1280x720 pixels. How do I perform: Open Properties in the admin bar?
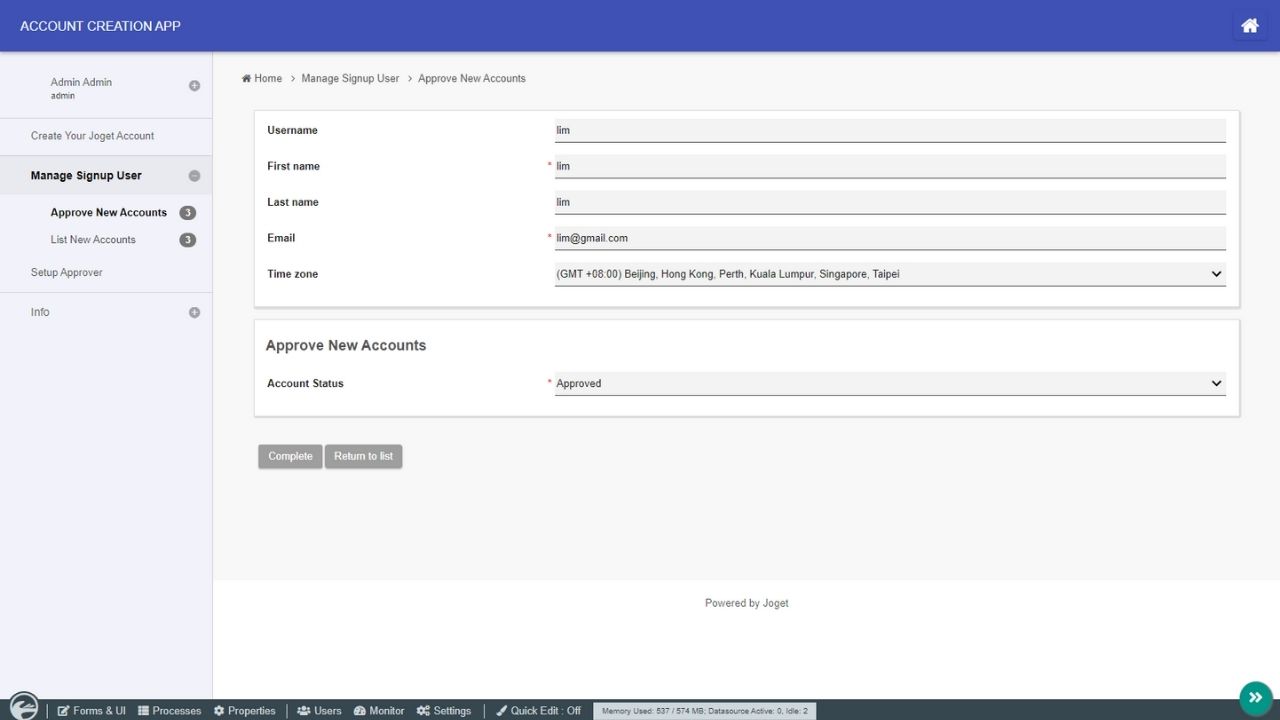pos(244,711)
